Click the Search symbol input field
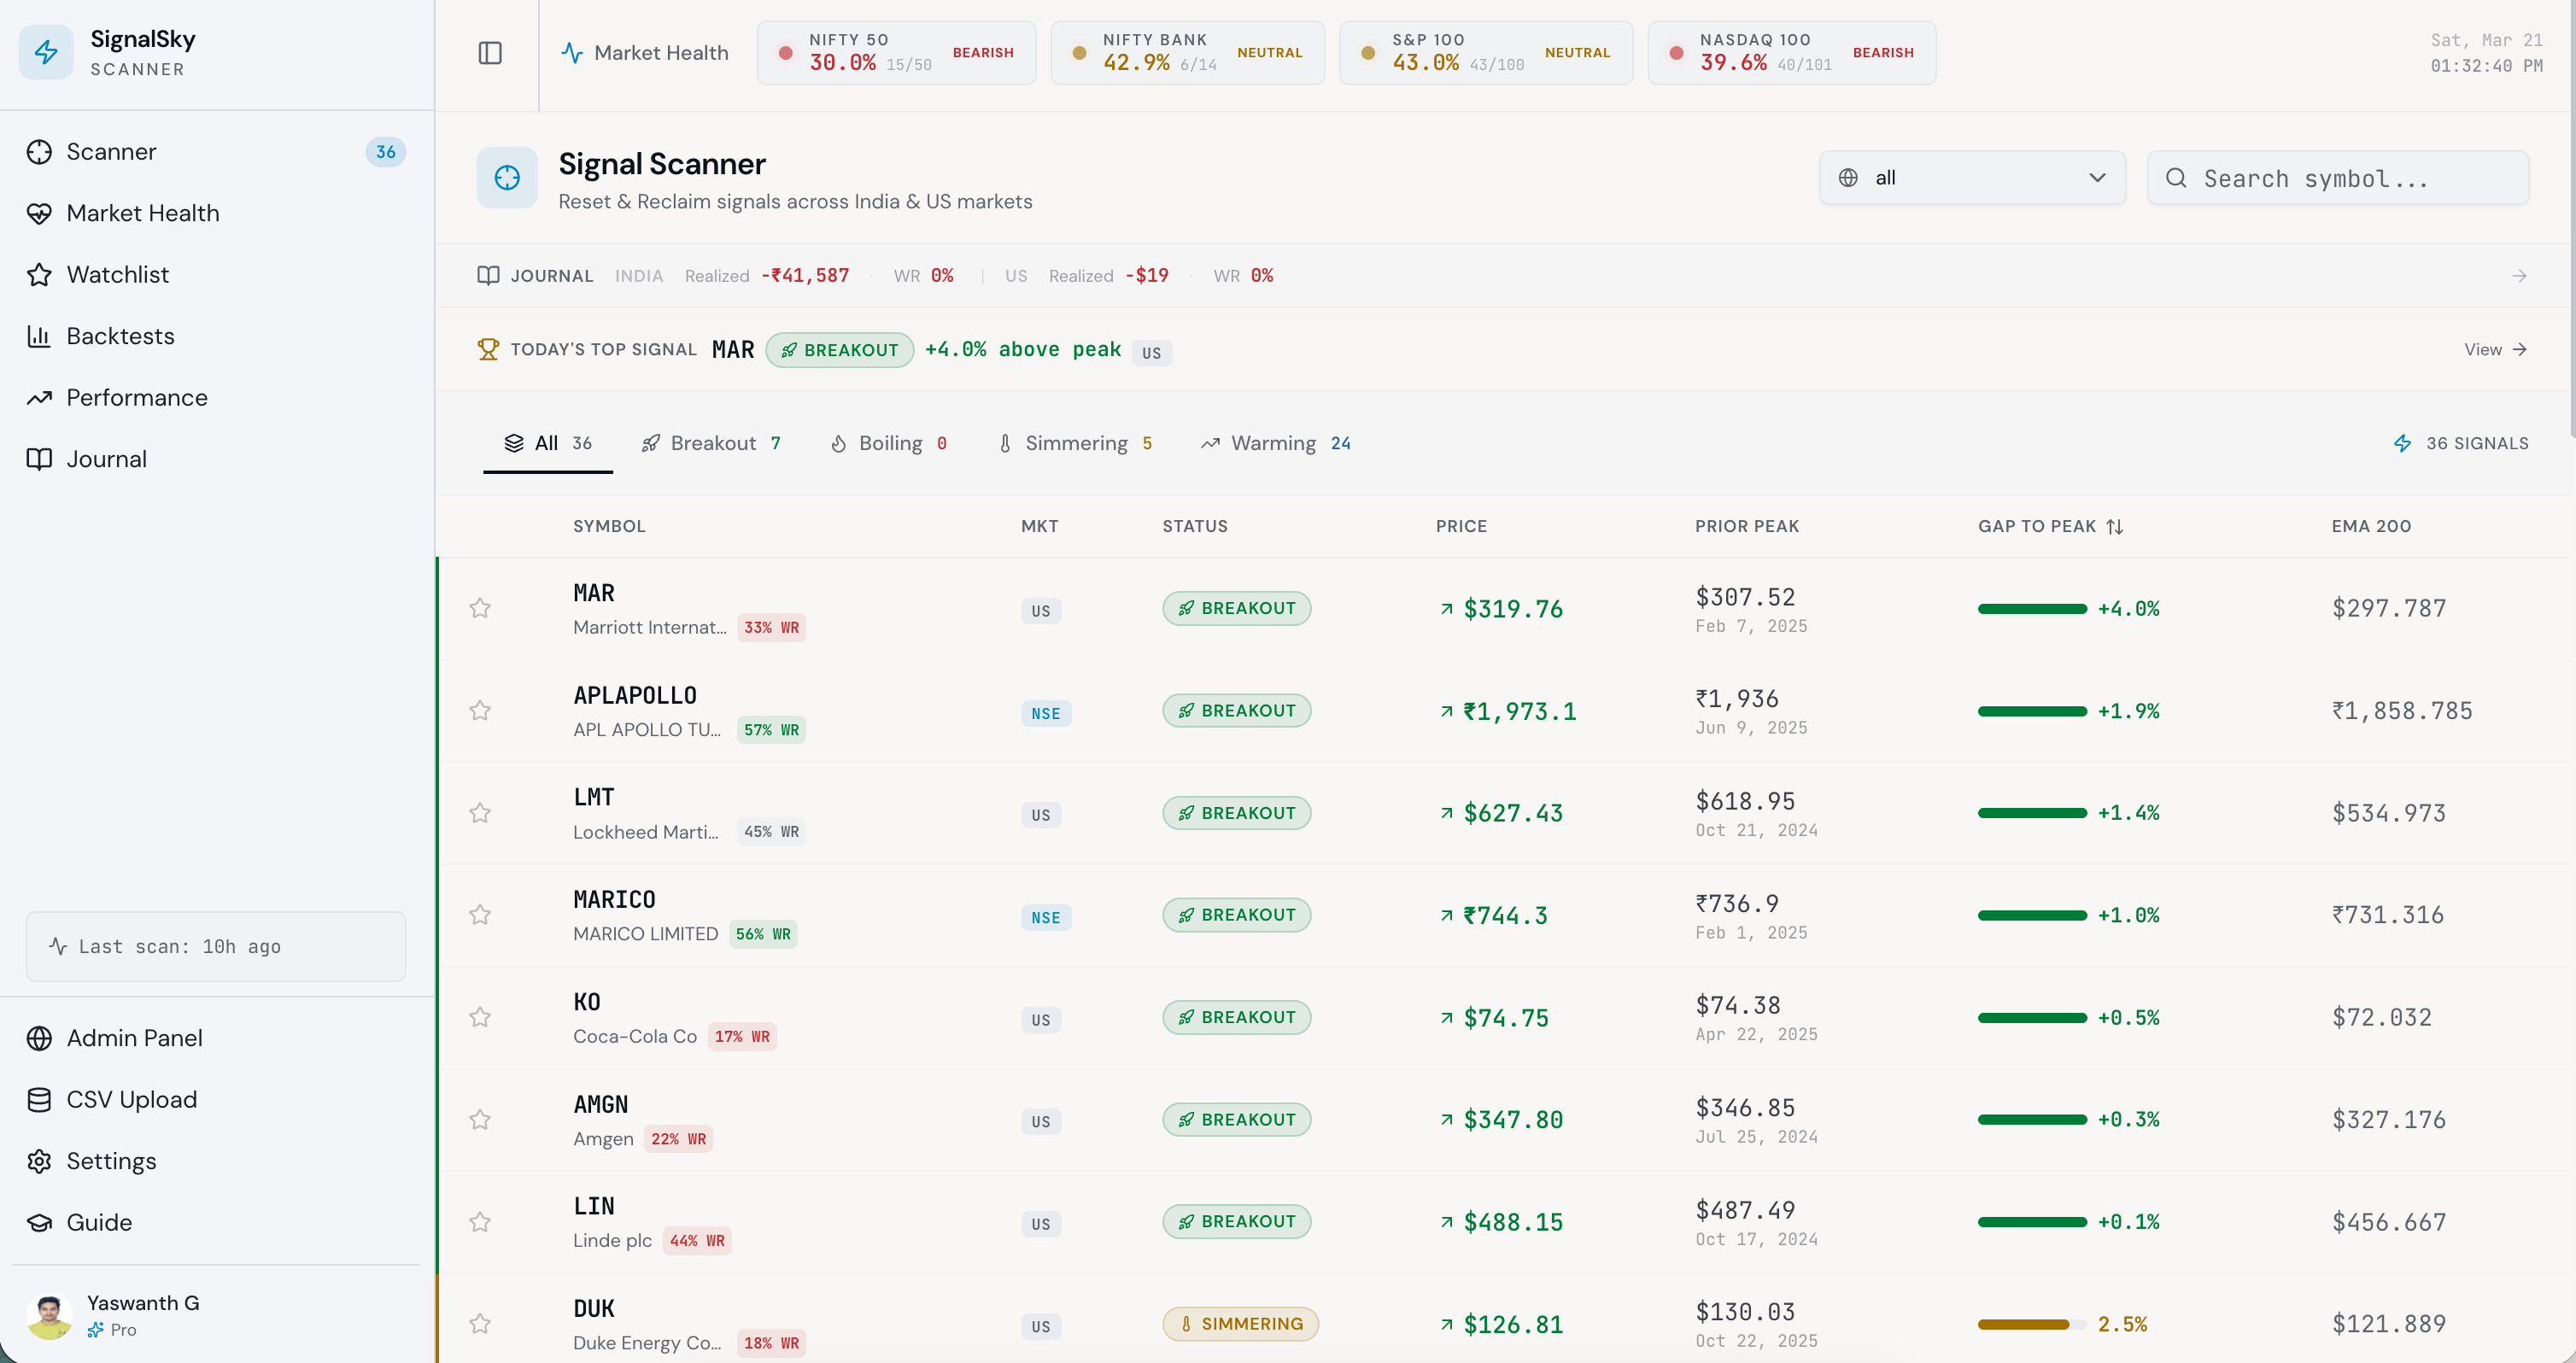The image size is (2576, 1363). pos(2338,178)
